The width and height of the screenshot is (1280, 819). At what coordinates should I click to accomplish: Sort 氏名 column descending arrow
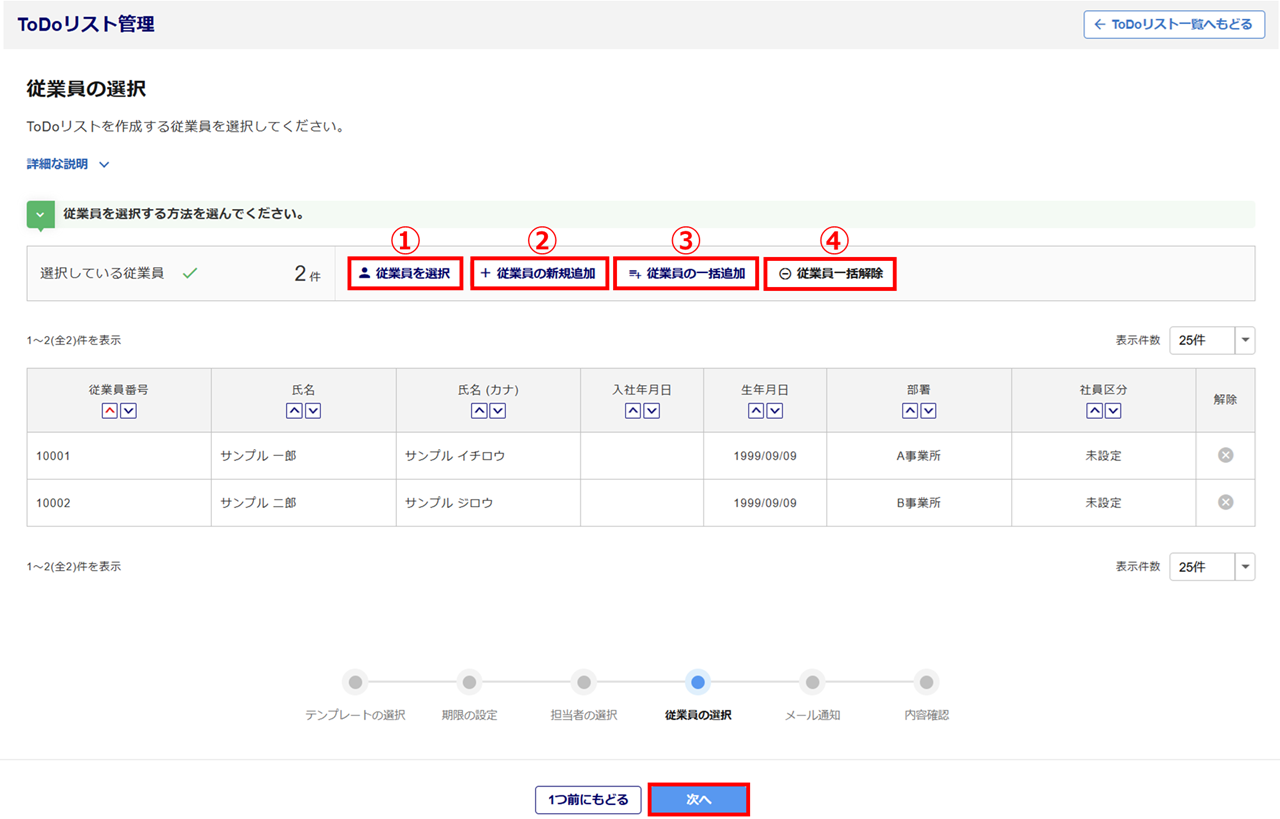coord(313,411)
